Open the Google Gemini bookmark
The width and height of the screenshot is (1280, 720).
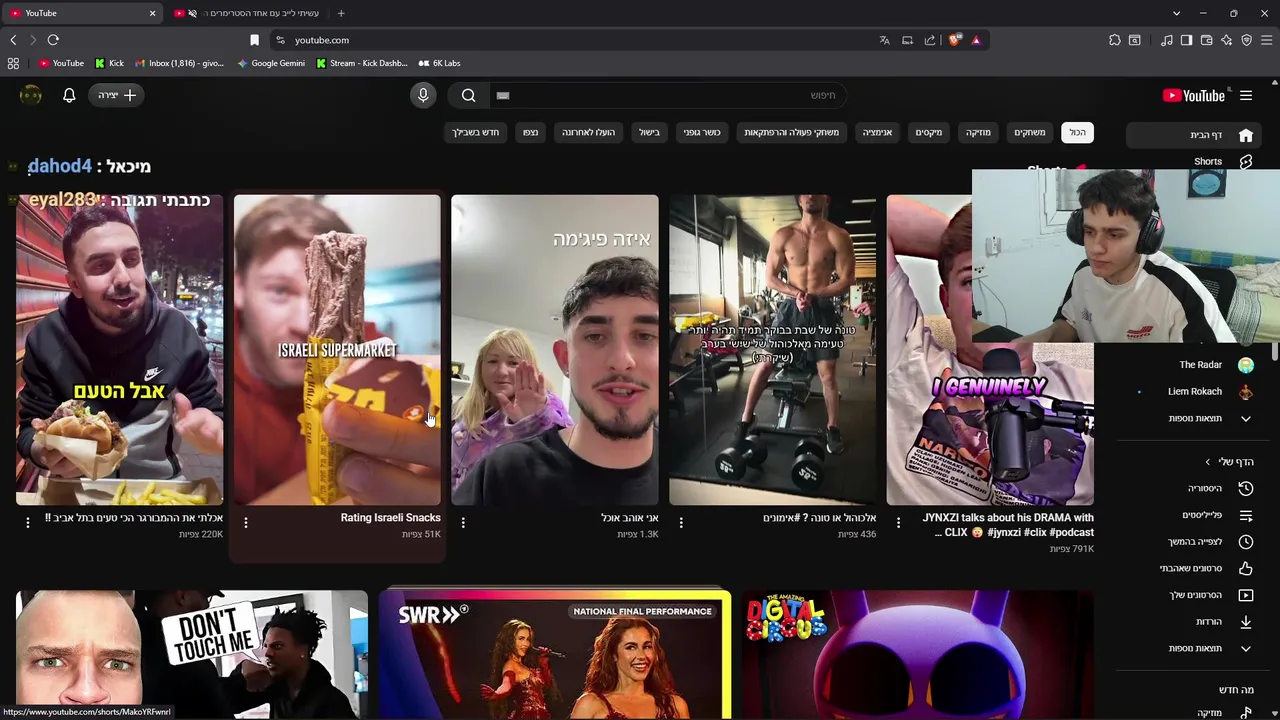click(x=271, y=63)
